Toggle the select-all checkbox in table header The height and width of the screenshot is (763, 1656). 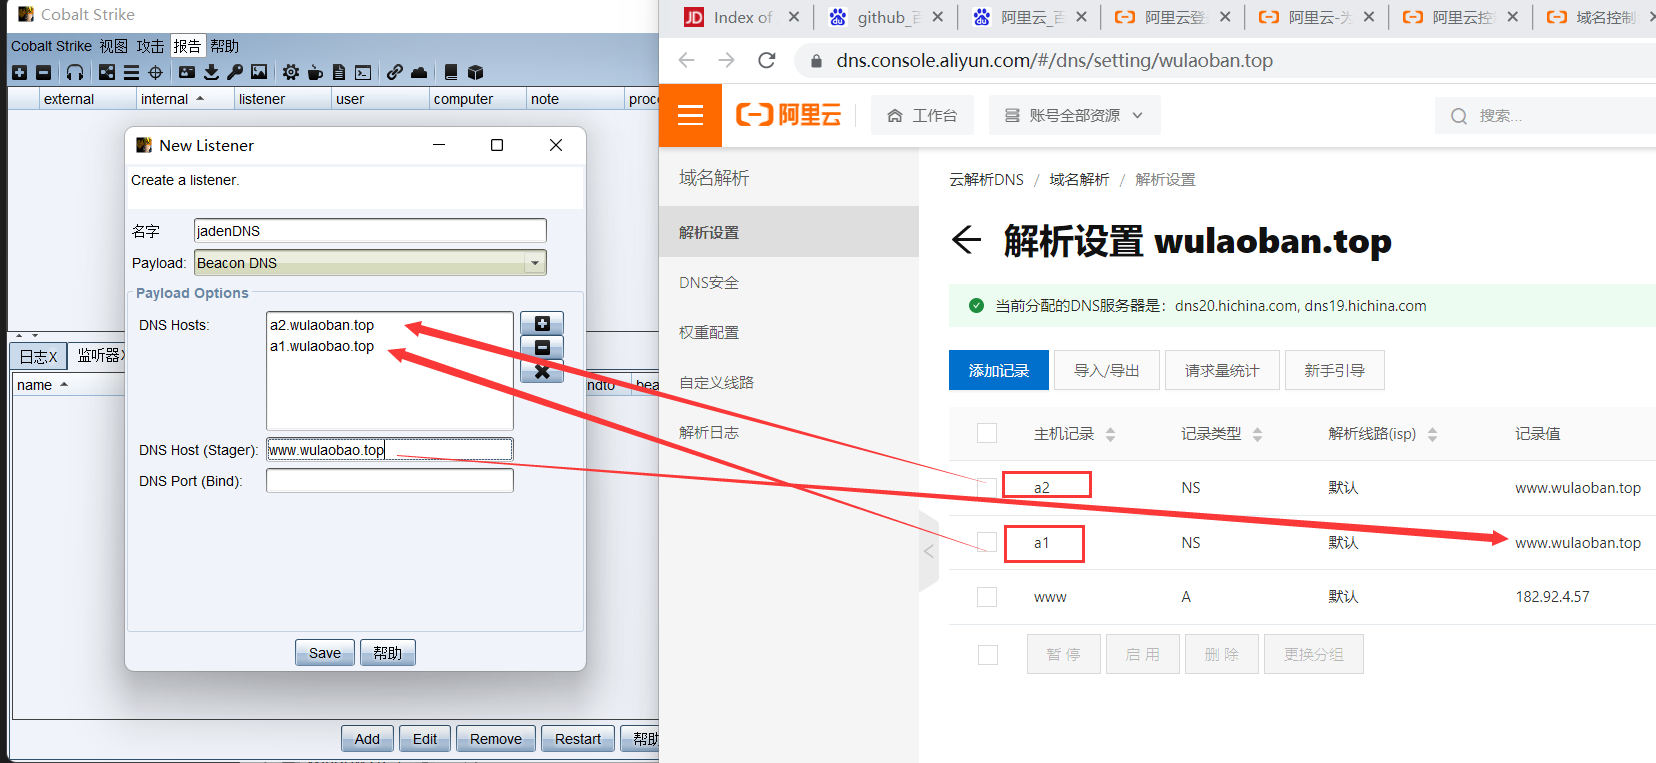987,433
